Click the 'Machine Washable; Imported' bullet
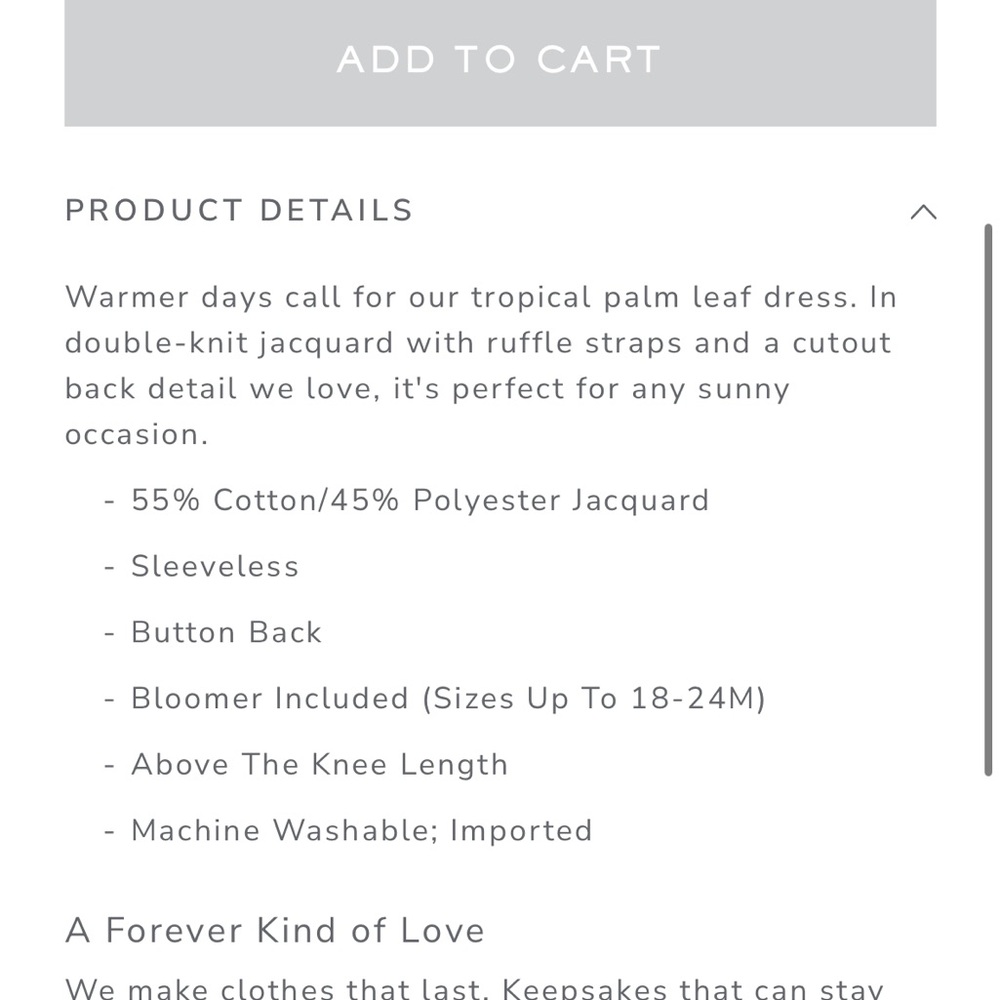Viewport: 1000px width, 1000px height. coord(362,830)
